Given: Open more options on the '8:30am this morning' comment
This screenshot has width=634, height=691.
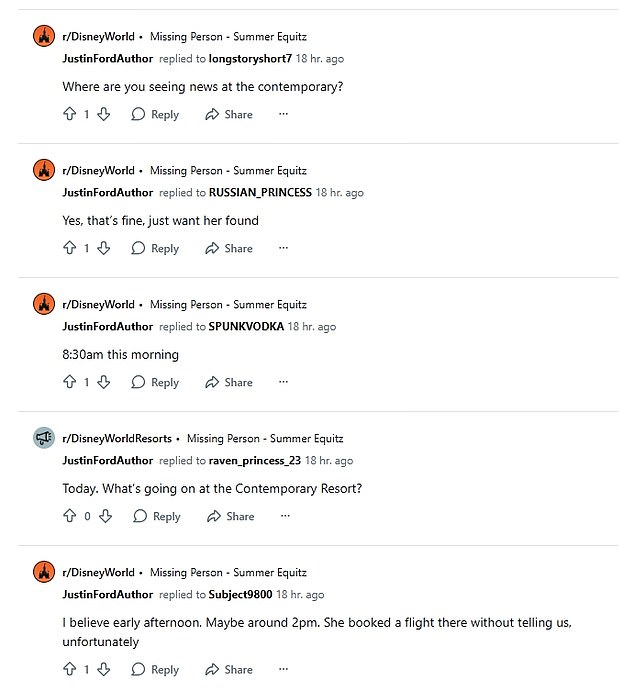Looking at the screenshot, I should (284, 382).
